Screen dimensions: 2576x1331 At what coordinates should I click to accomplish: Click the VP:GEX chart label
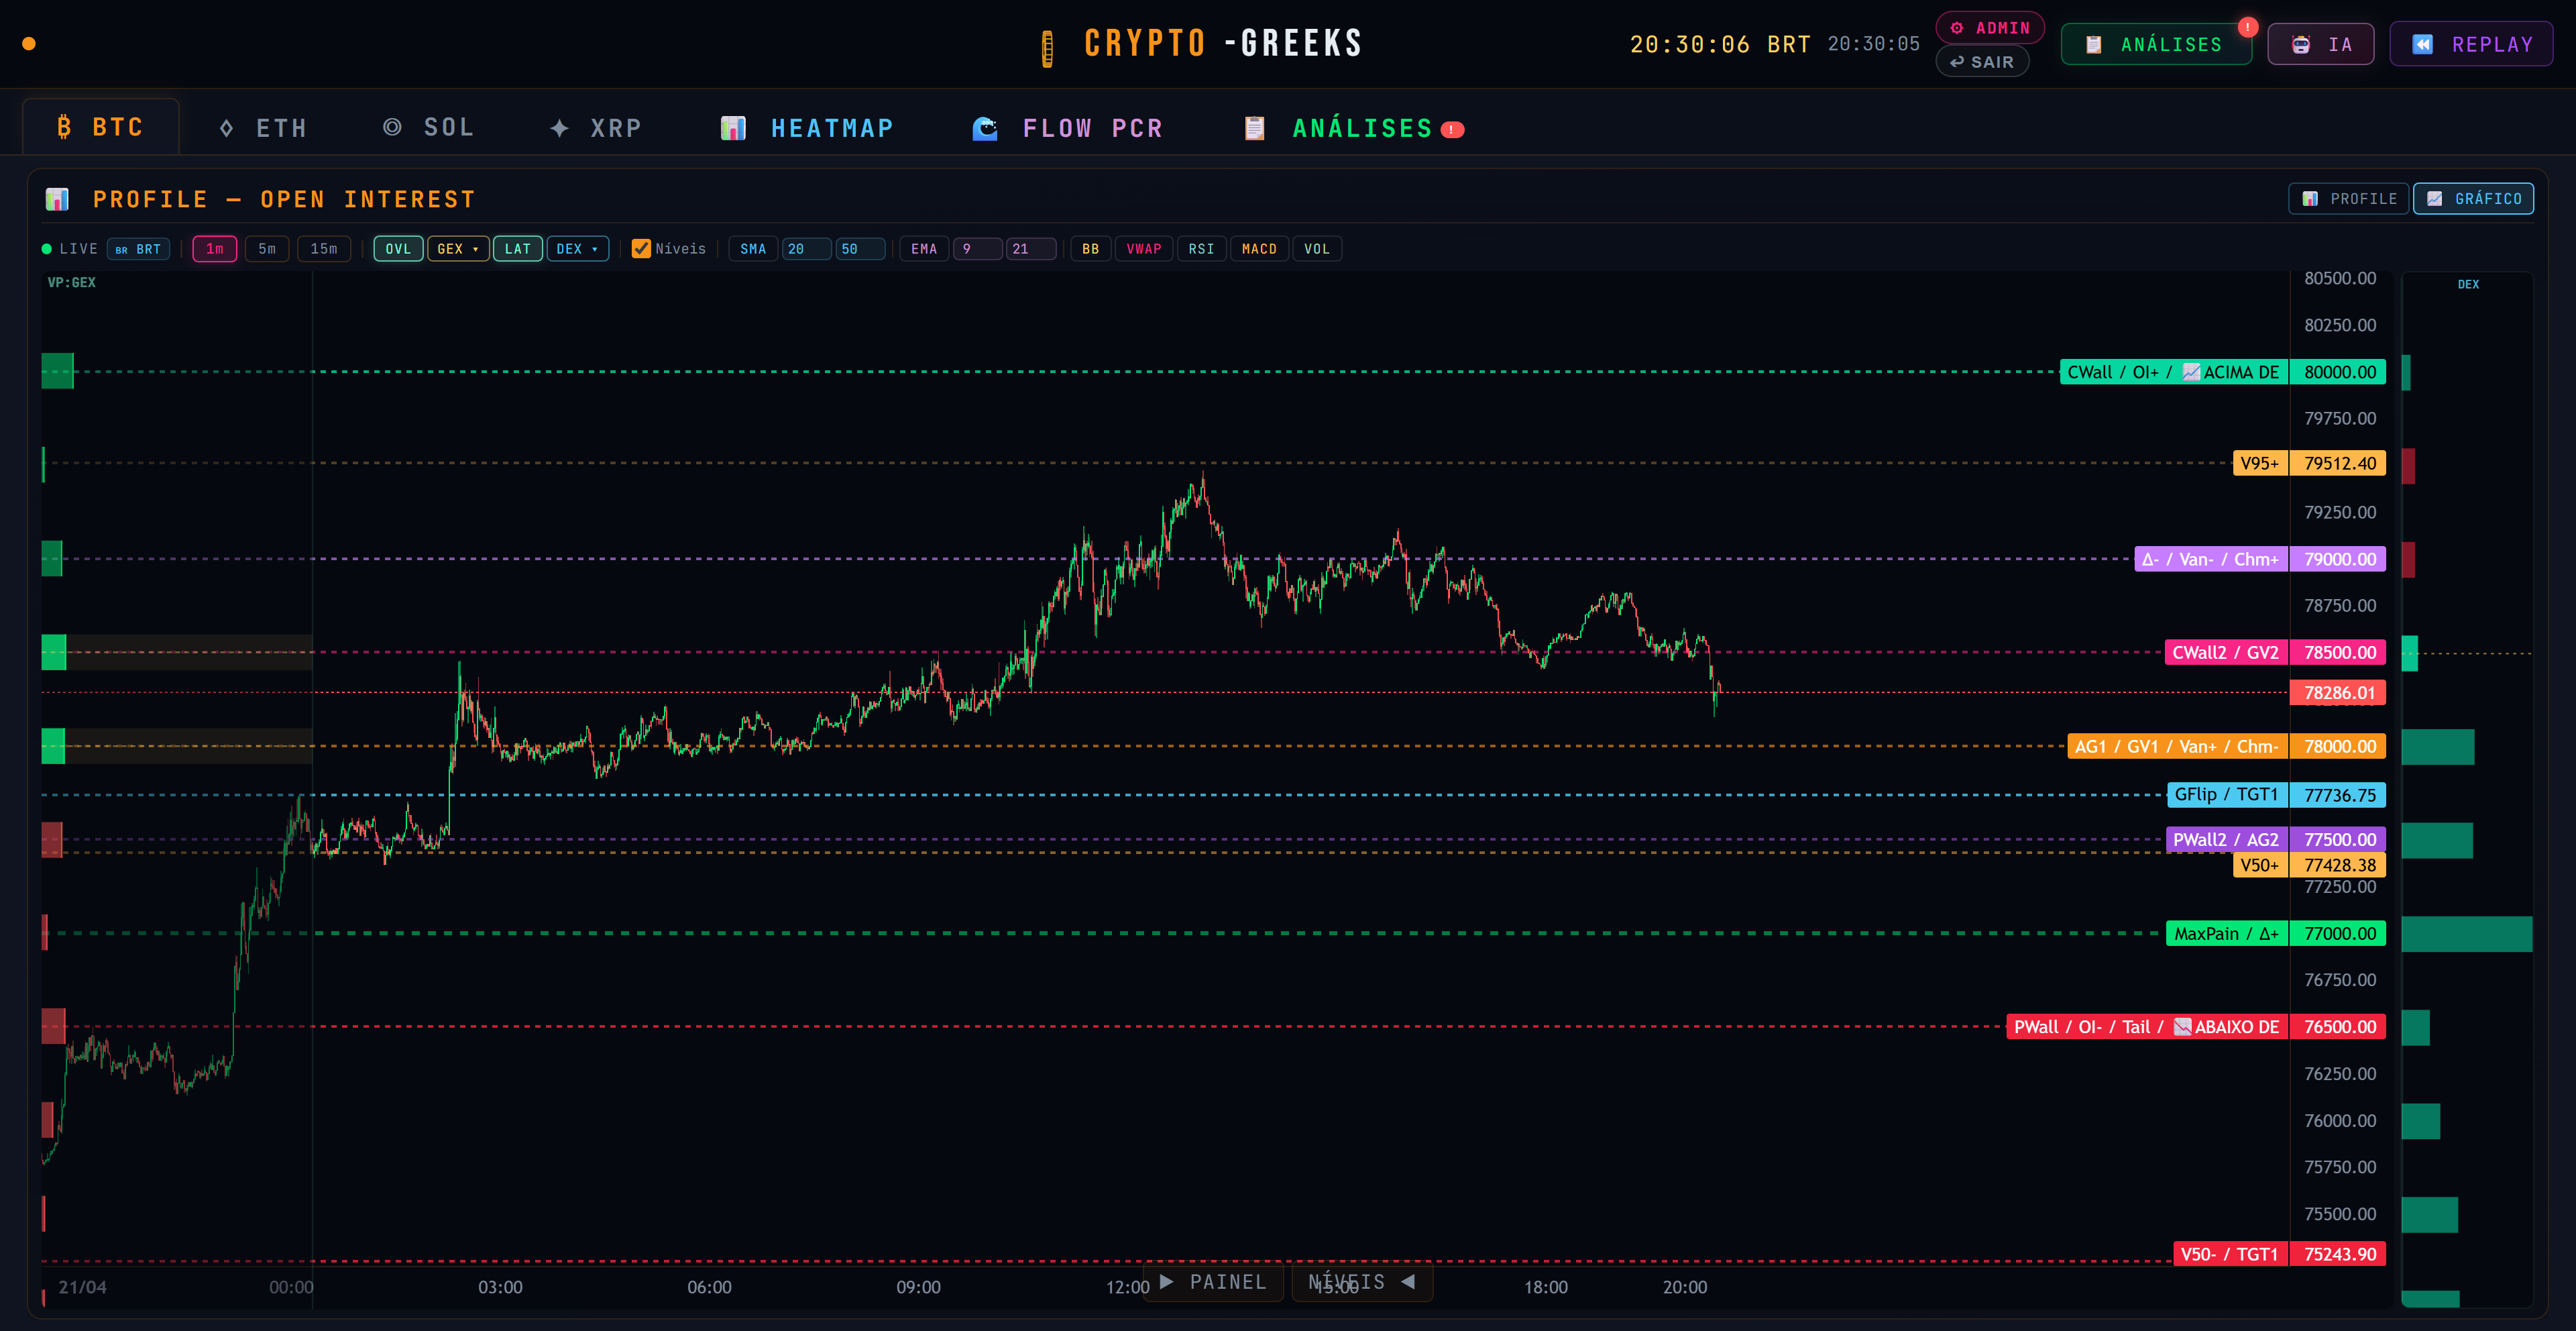(72, 283)
